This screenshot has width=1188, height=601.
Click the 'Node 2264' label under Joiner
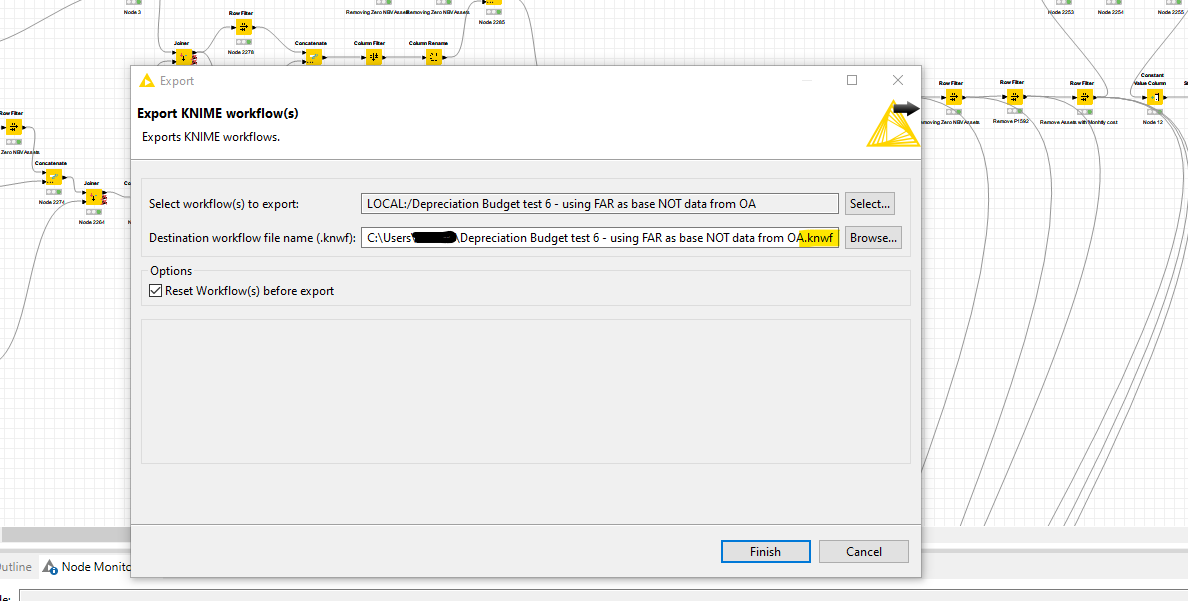(92, 222)
